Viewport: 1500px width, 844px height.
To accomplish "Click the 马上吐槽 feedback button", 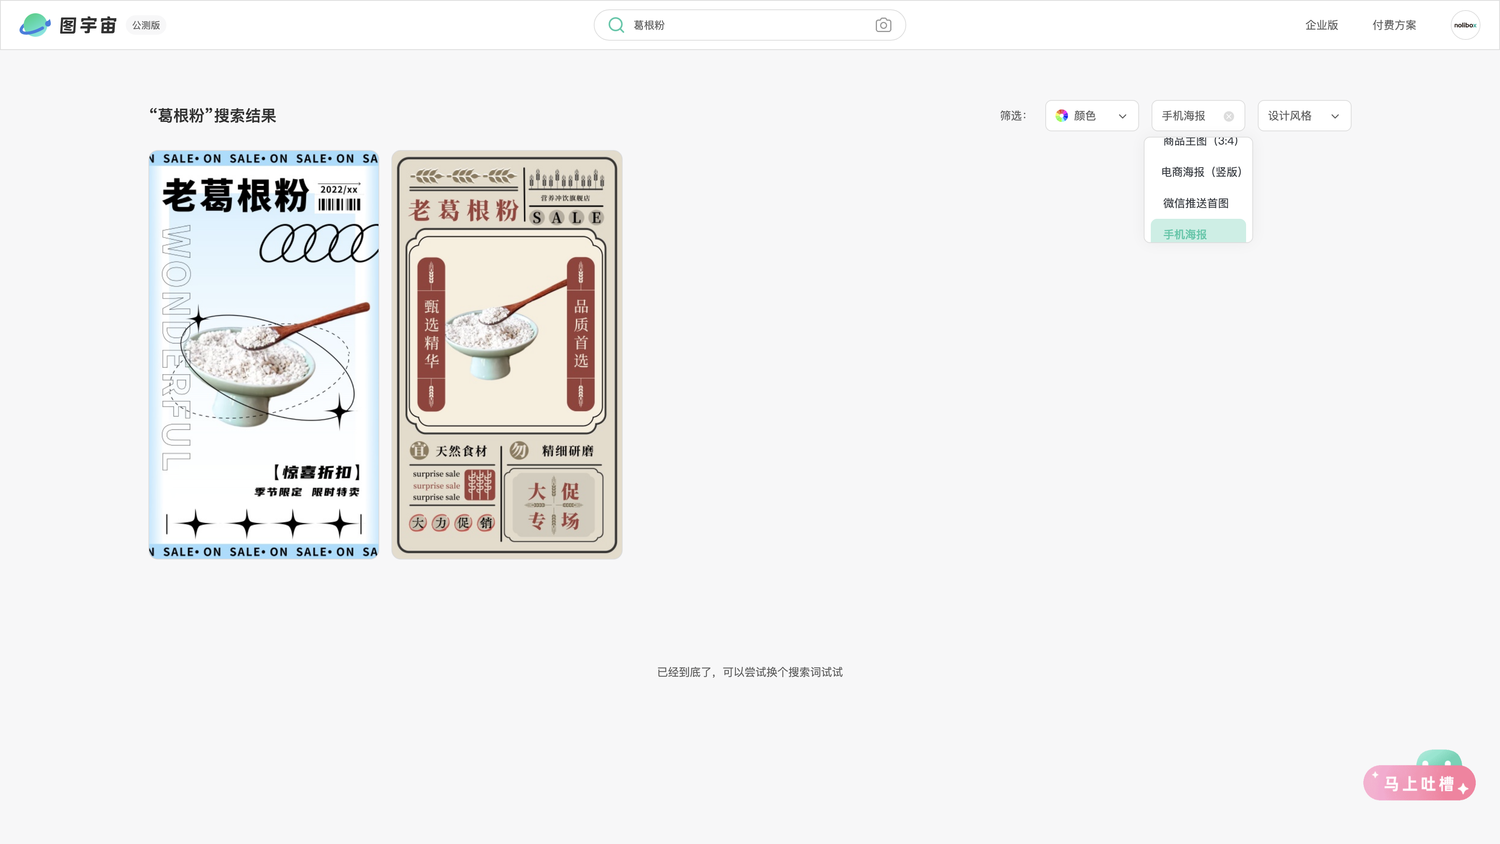I will coord(1420,782).
